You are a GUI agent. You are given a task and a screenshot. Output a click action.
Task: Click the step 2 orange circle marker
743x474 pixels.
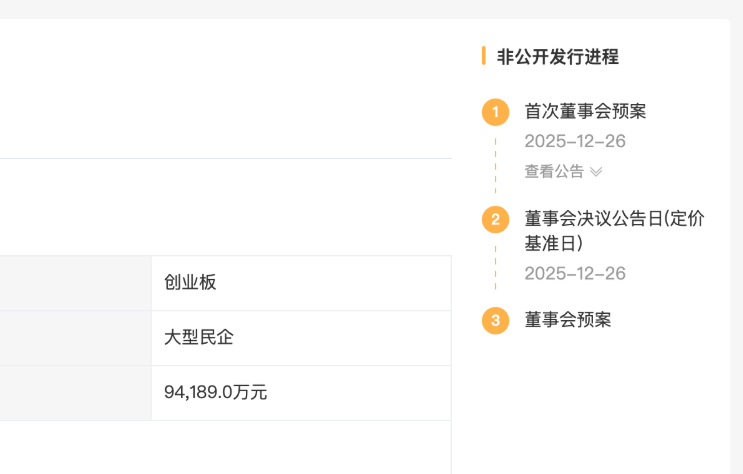tap(495, 219)
